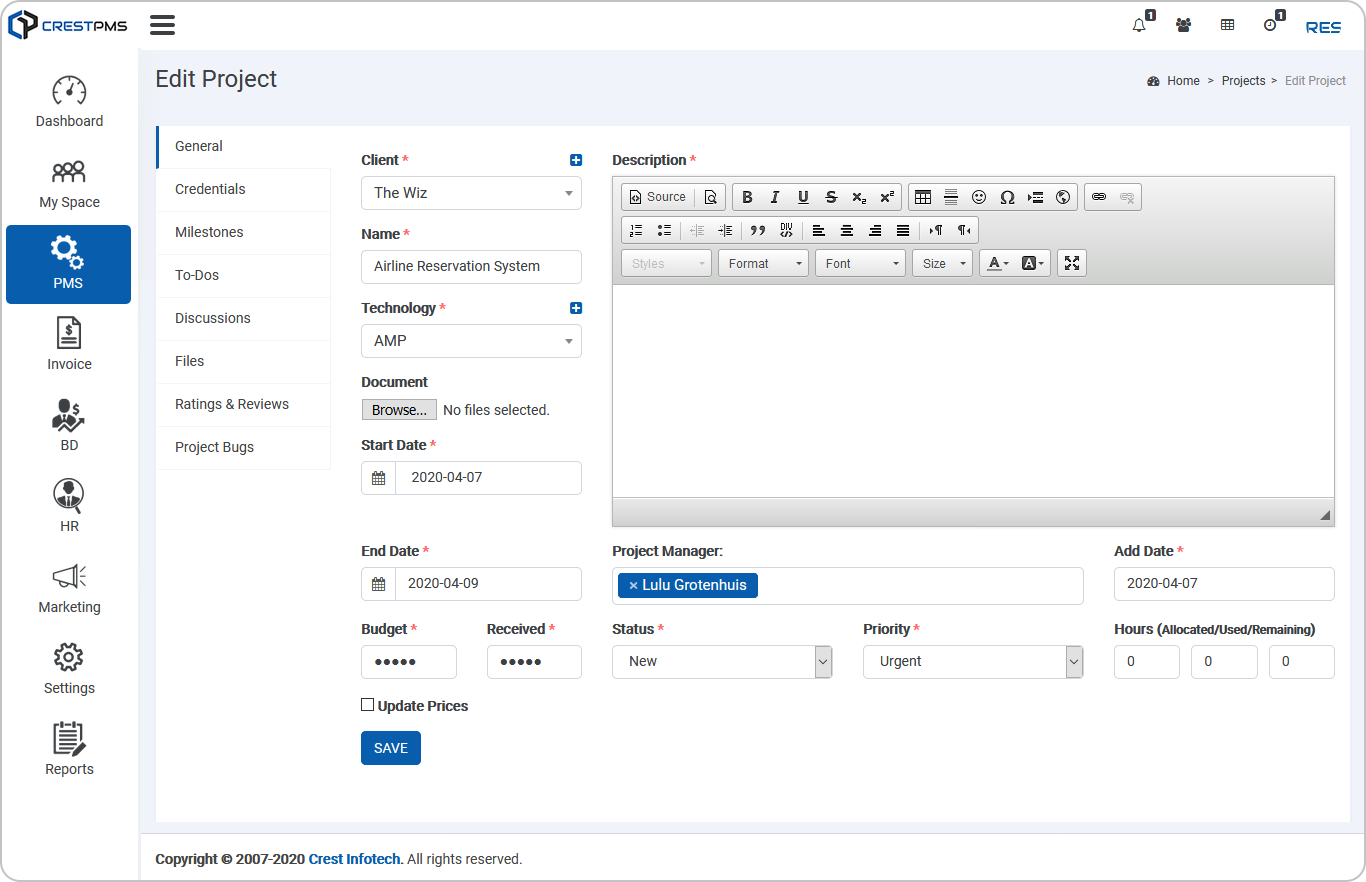Open the Client dropdown showing The Wiz
This screenshot has height=882, width=1366.
pos(471,193)
